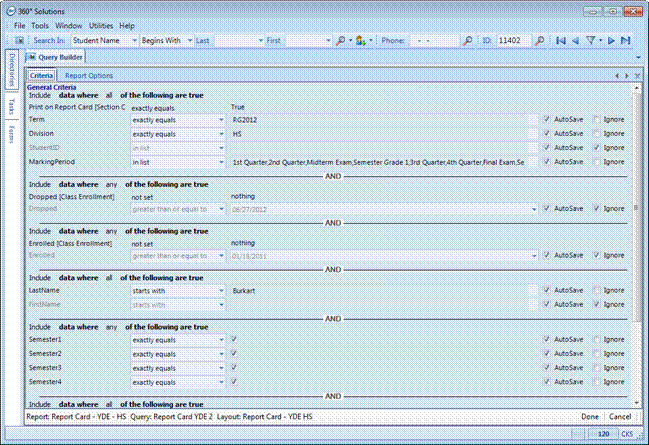Click the phone search magnifier icon
The width and height of the screenshot is (649, 445).
[x=467, y=41]
